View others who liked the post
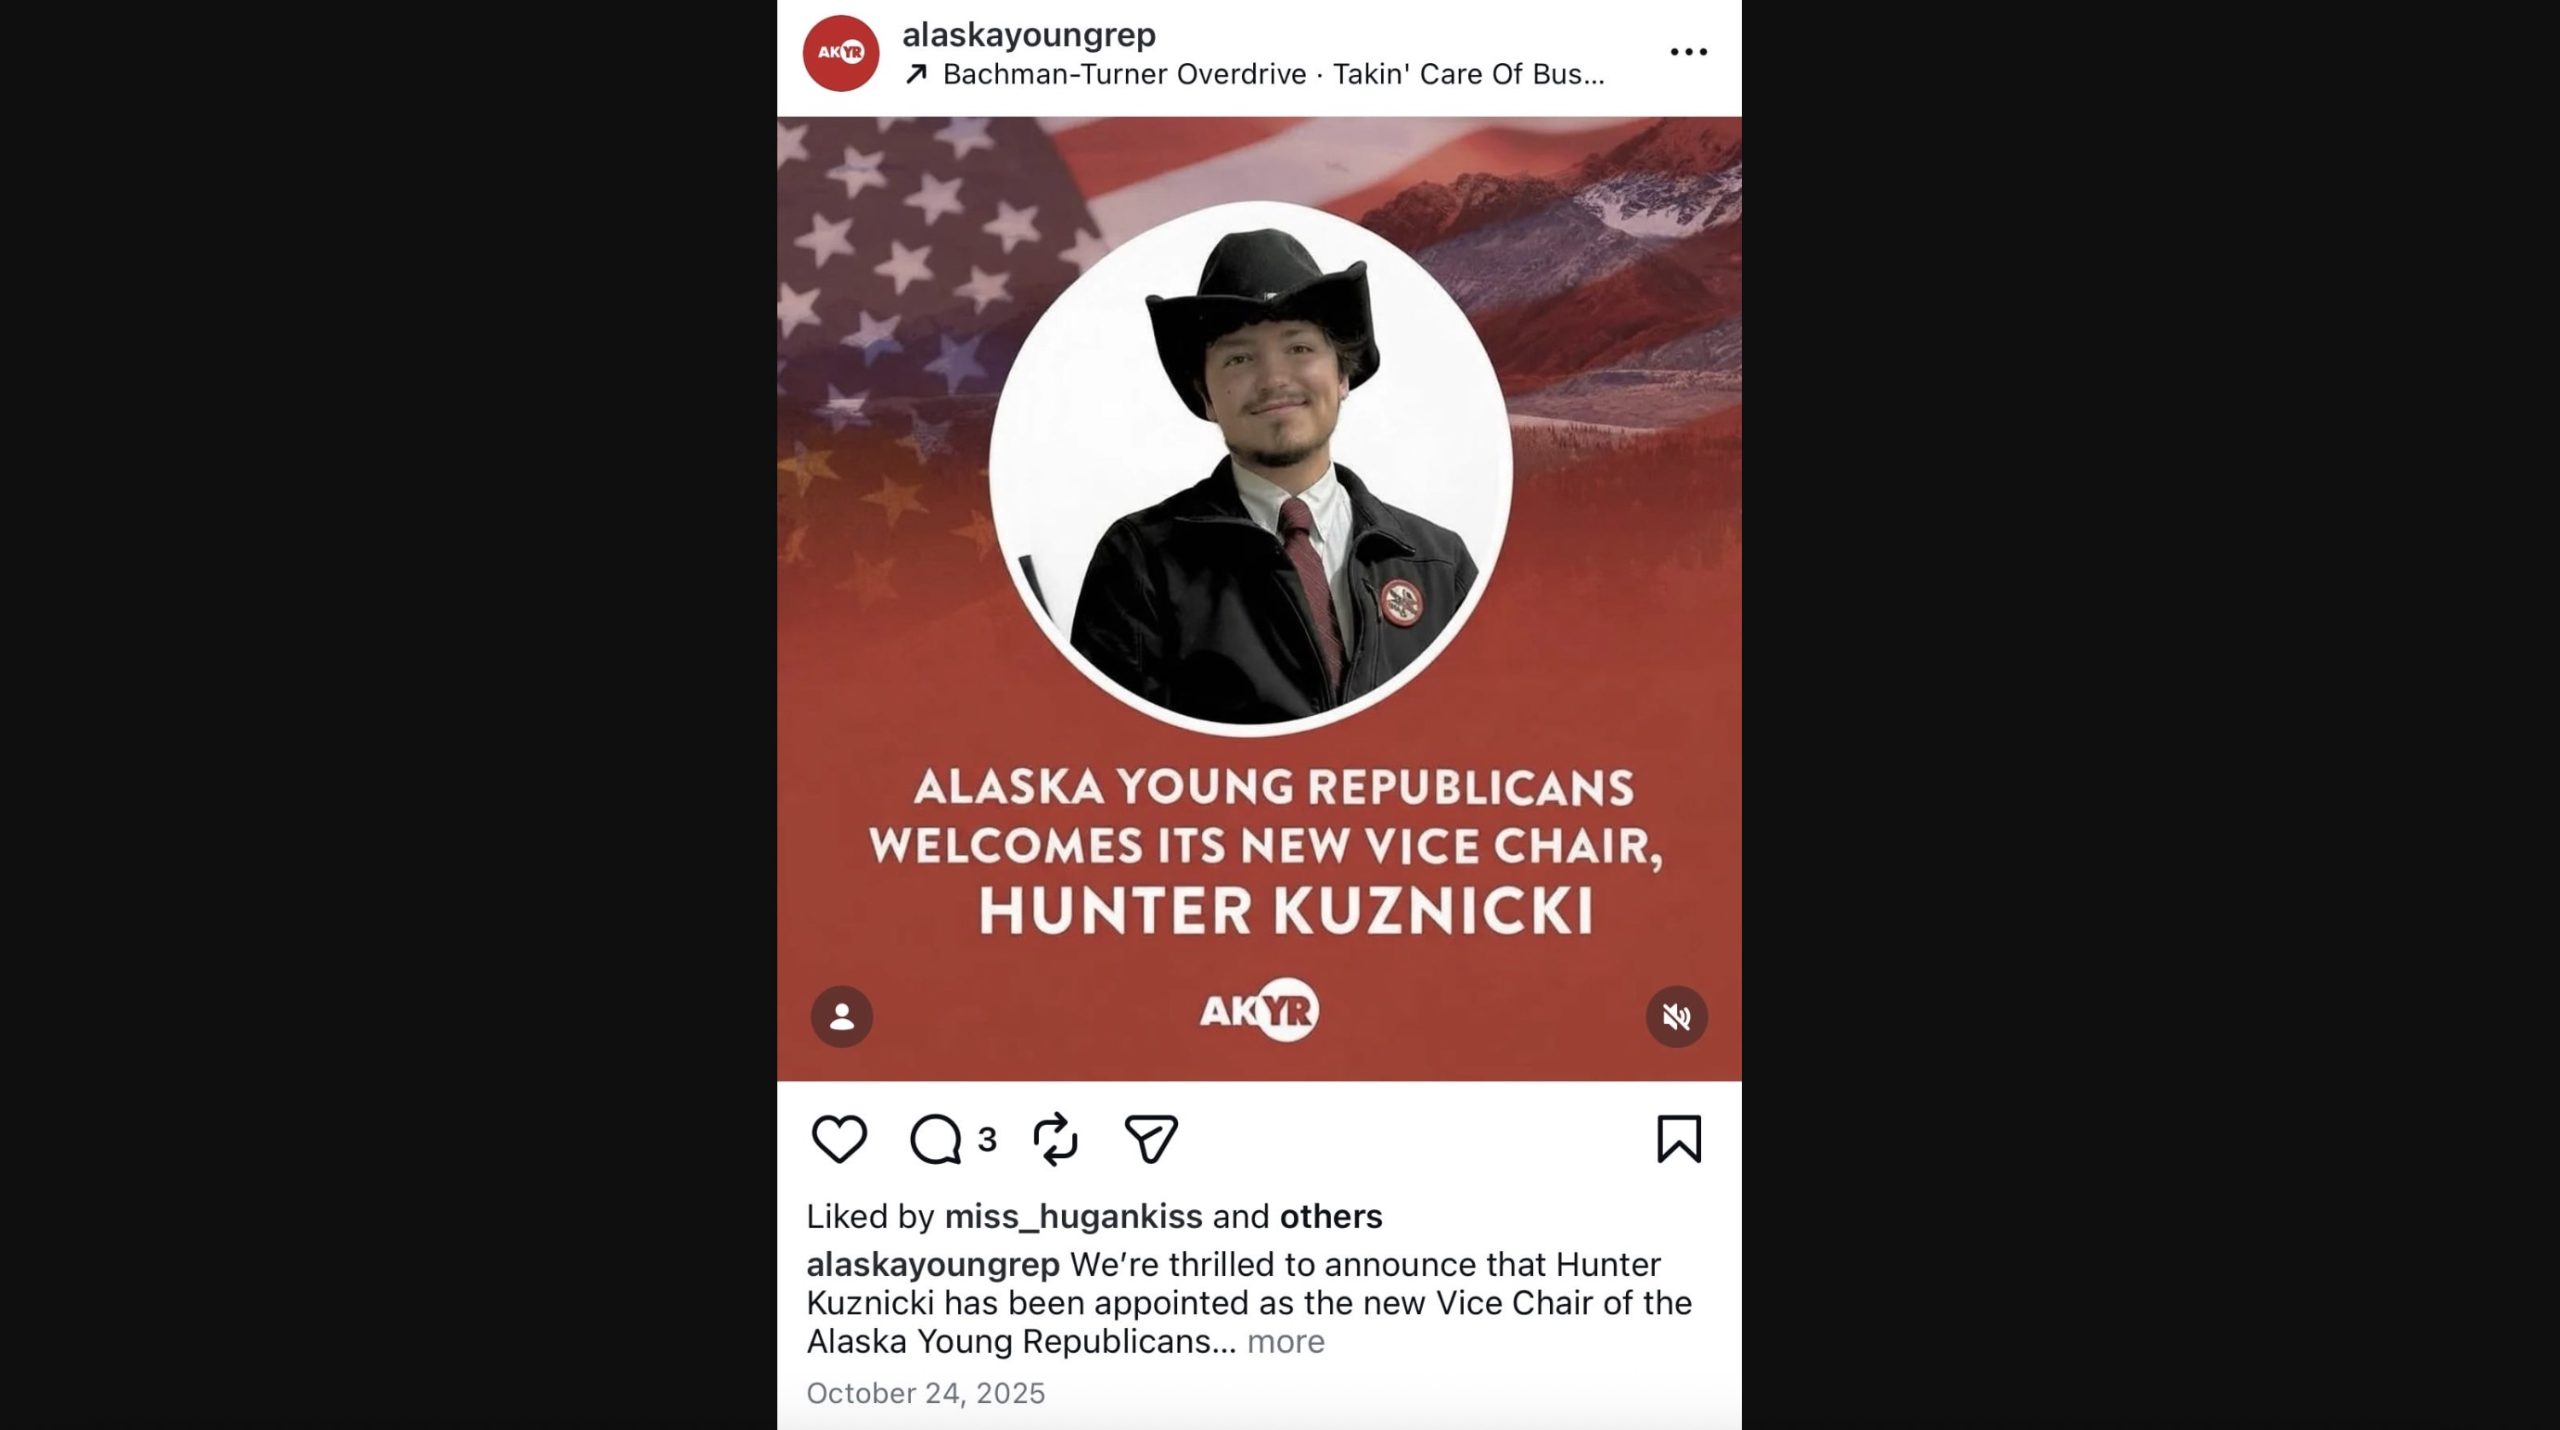 pyautogui.click(x=1331, y=1216)
